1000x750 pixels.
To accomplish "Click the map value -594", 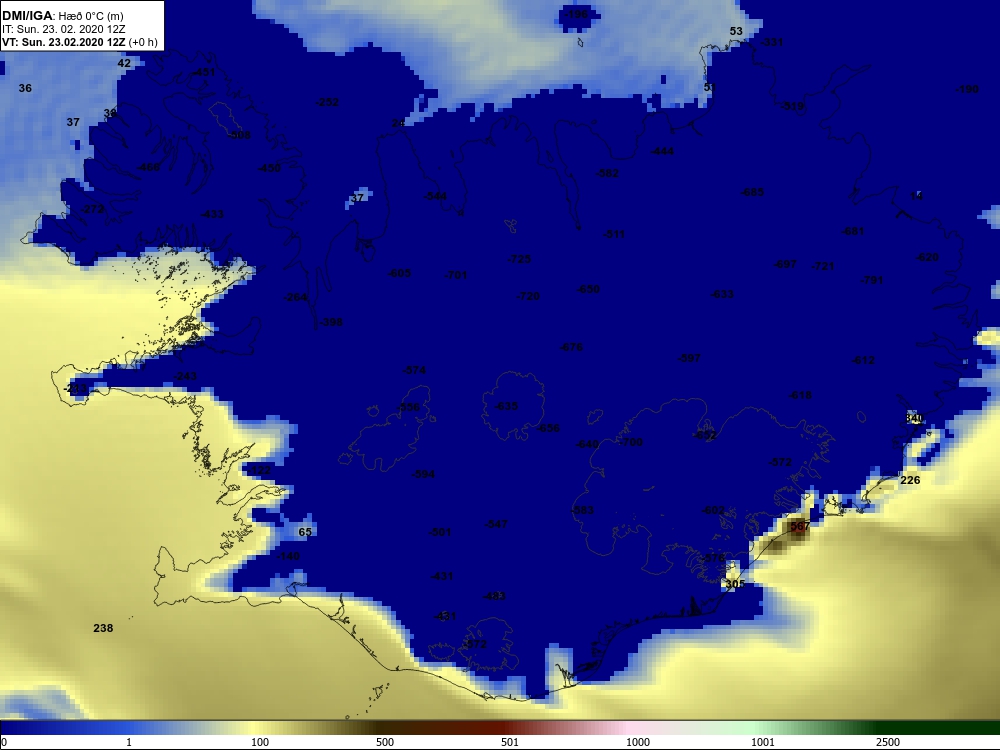I will 423,474.
